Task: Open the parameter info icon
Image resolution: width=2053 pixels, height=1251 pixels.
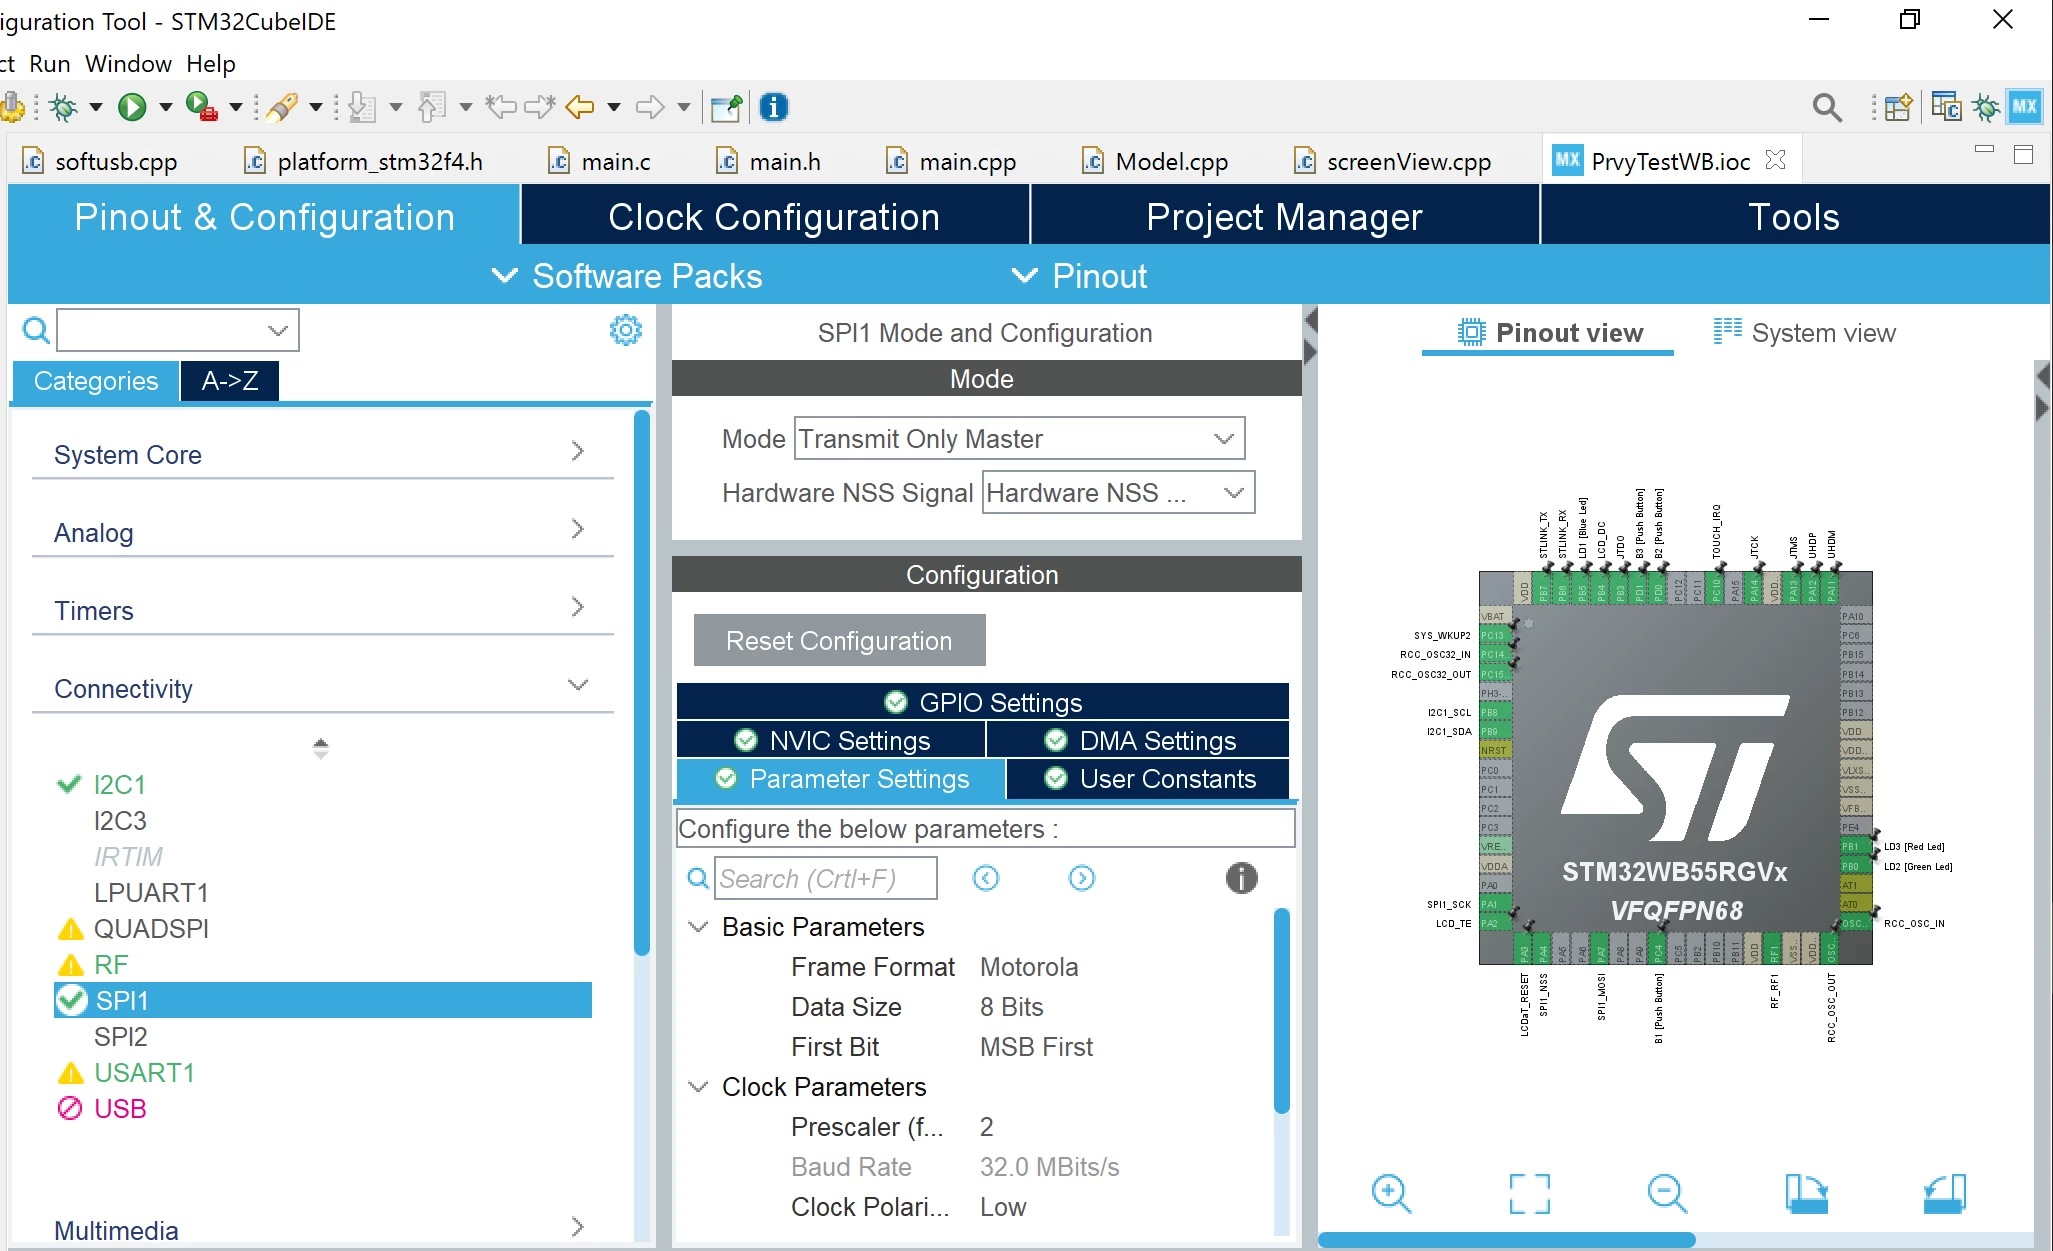Action: 1241,878
